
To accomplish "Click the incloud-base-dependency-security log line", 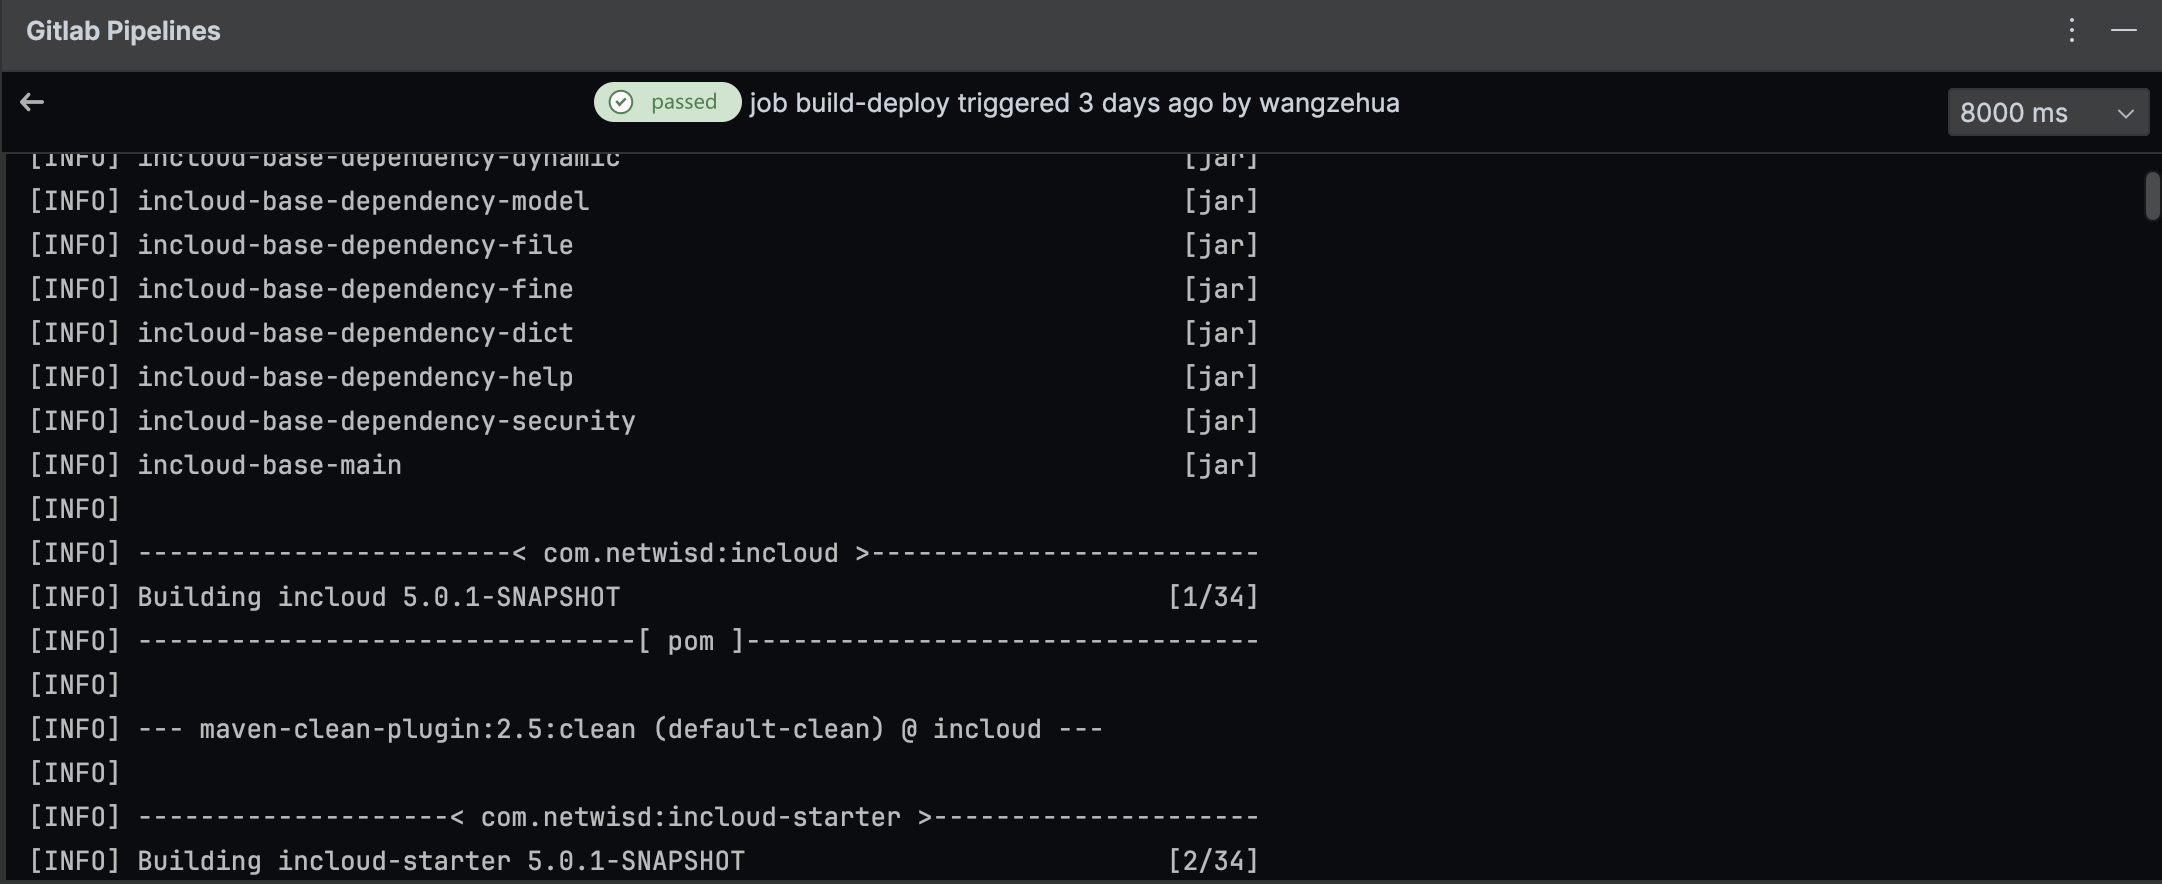I will [x=386, y=421].
